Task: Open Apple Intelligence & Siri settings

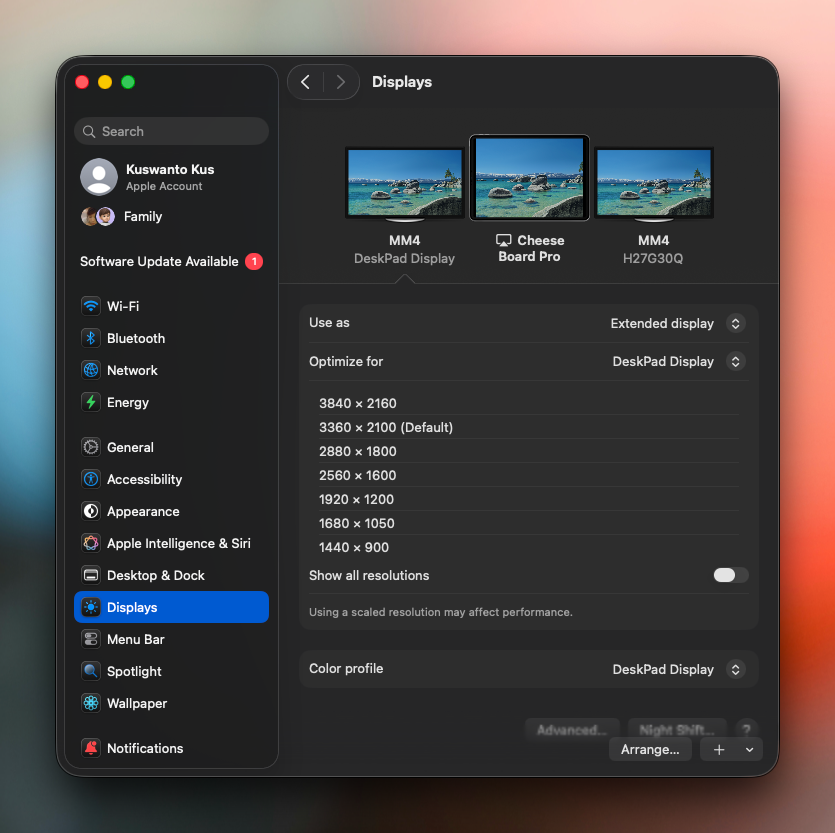Action: coord(171,543)
